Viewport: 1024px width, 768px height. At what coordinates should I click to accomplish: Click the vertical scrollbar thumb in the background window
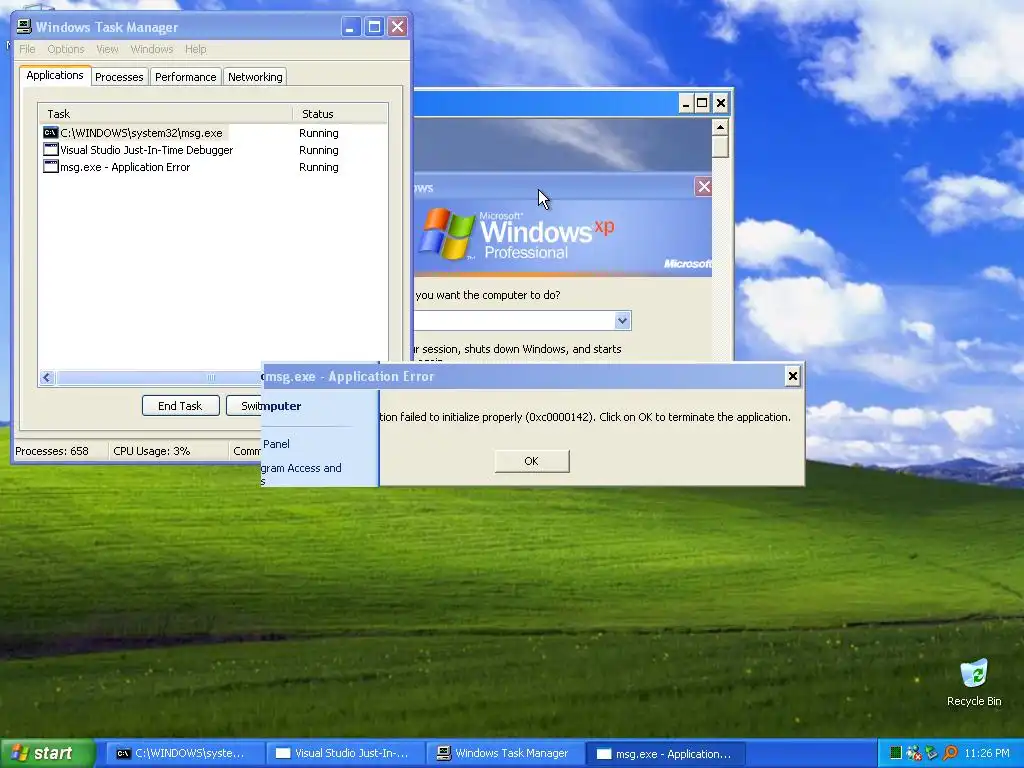tap(720, 146)
